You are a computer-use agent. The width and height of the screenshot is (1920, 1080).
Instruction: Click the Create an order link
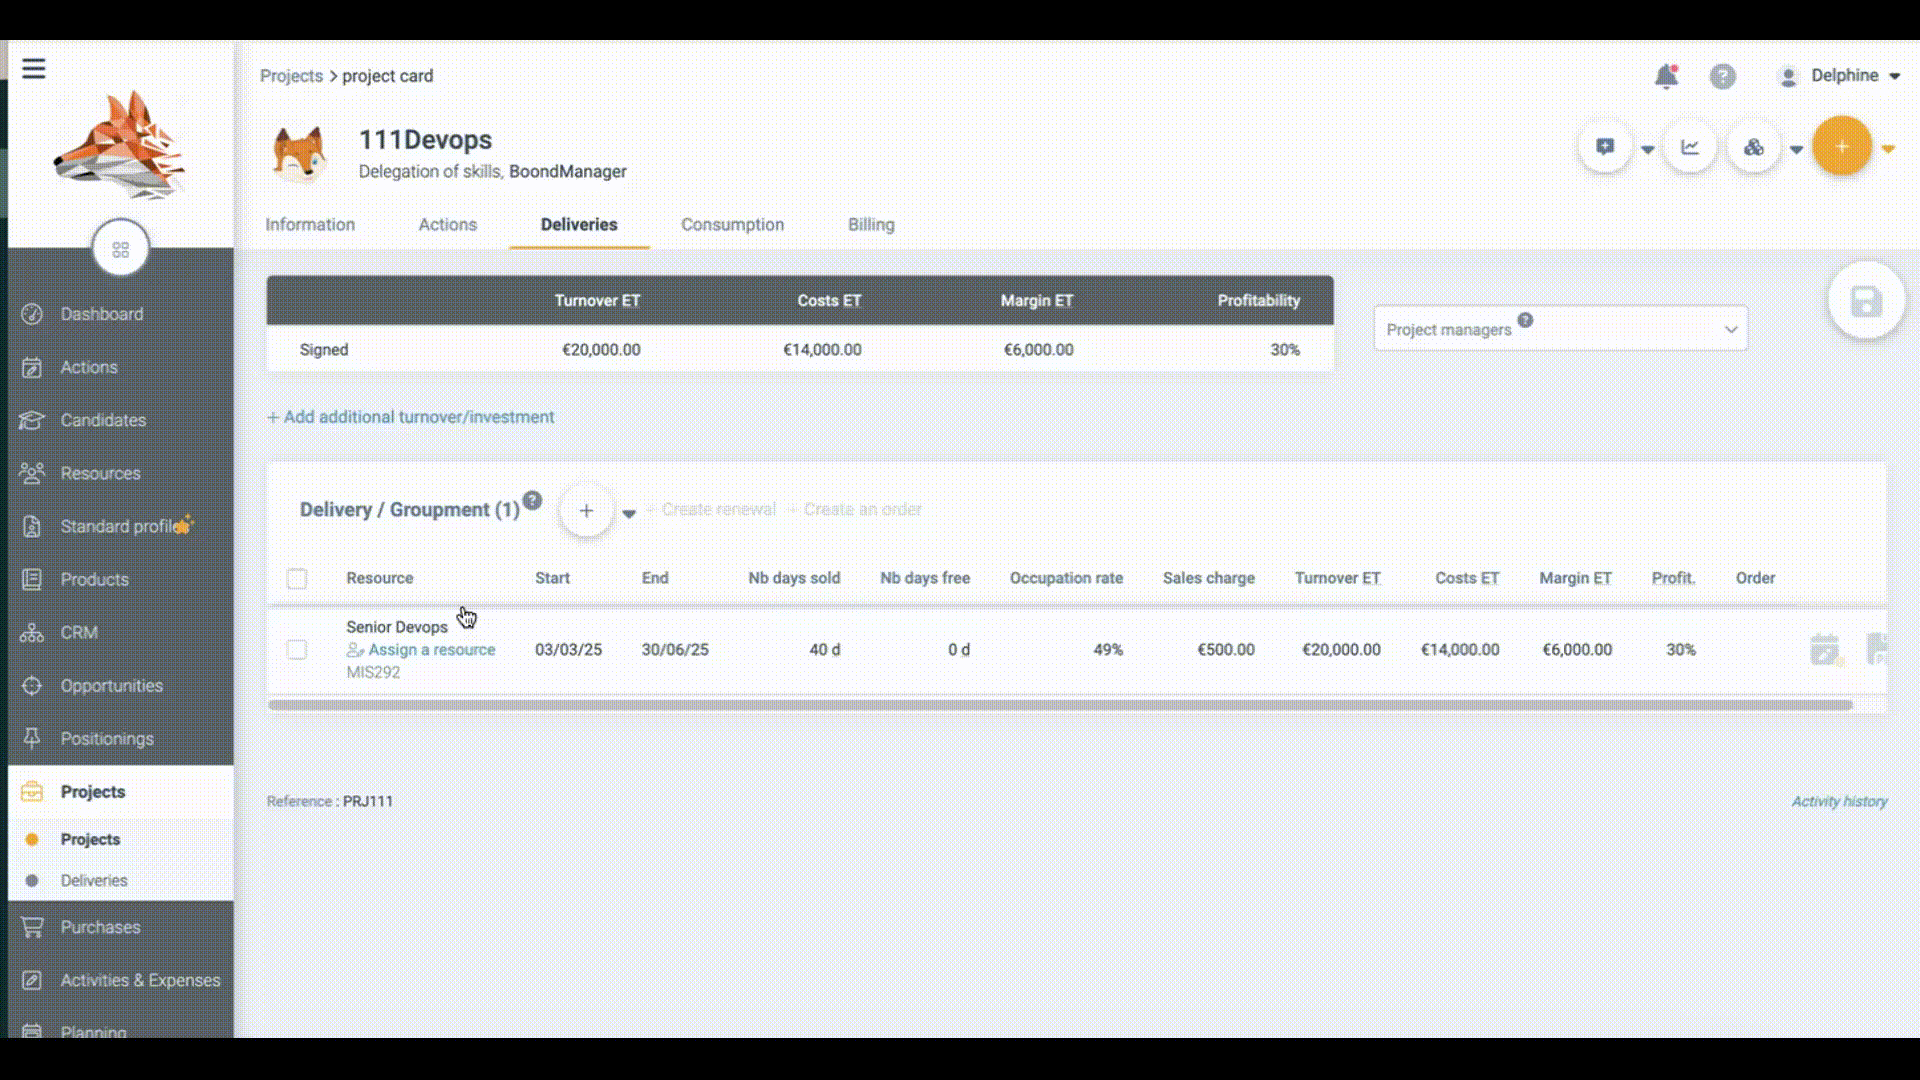(x=855, y=509)
